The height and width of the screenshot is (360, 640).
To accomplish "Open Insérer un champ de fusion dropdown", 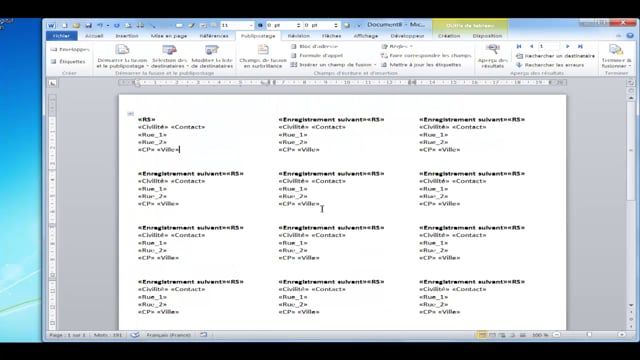I will [x=334, y=65].
